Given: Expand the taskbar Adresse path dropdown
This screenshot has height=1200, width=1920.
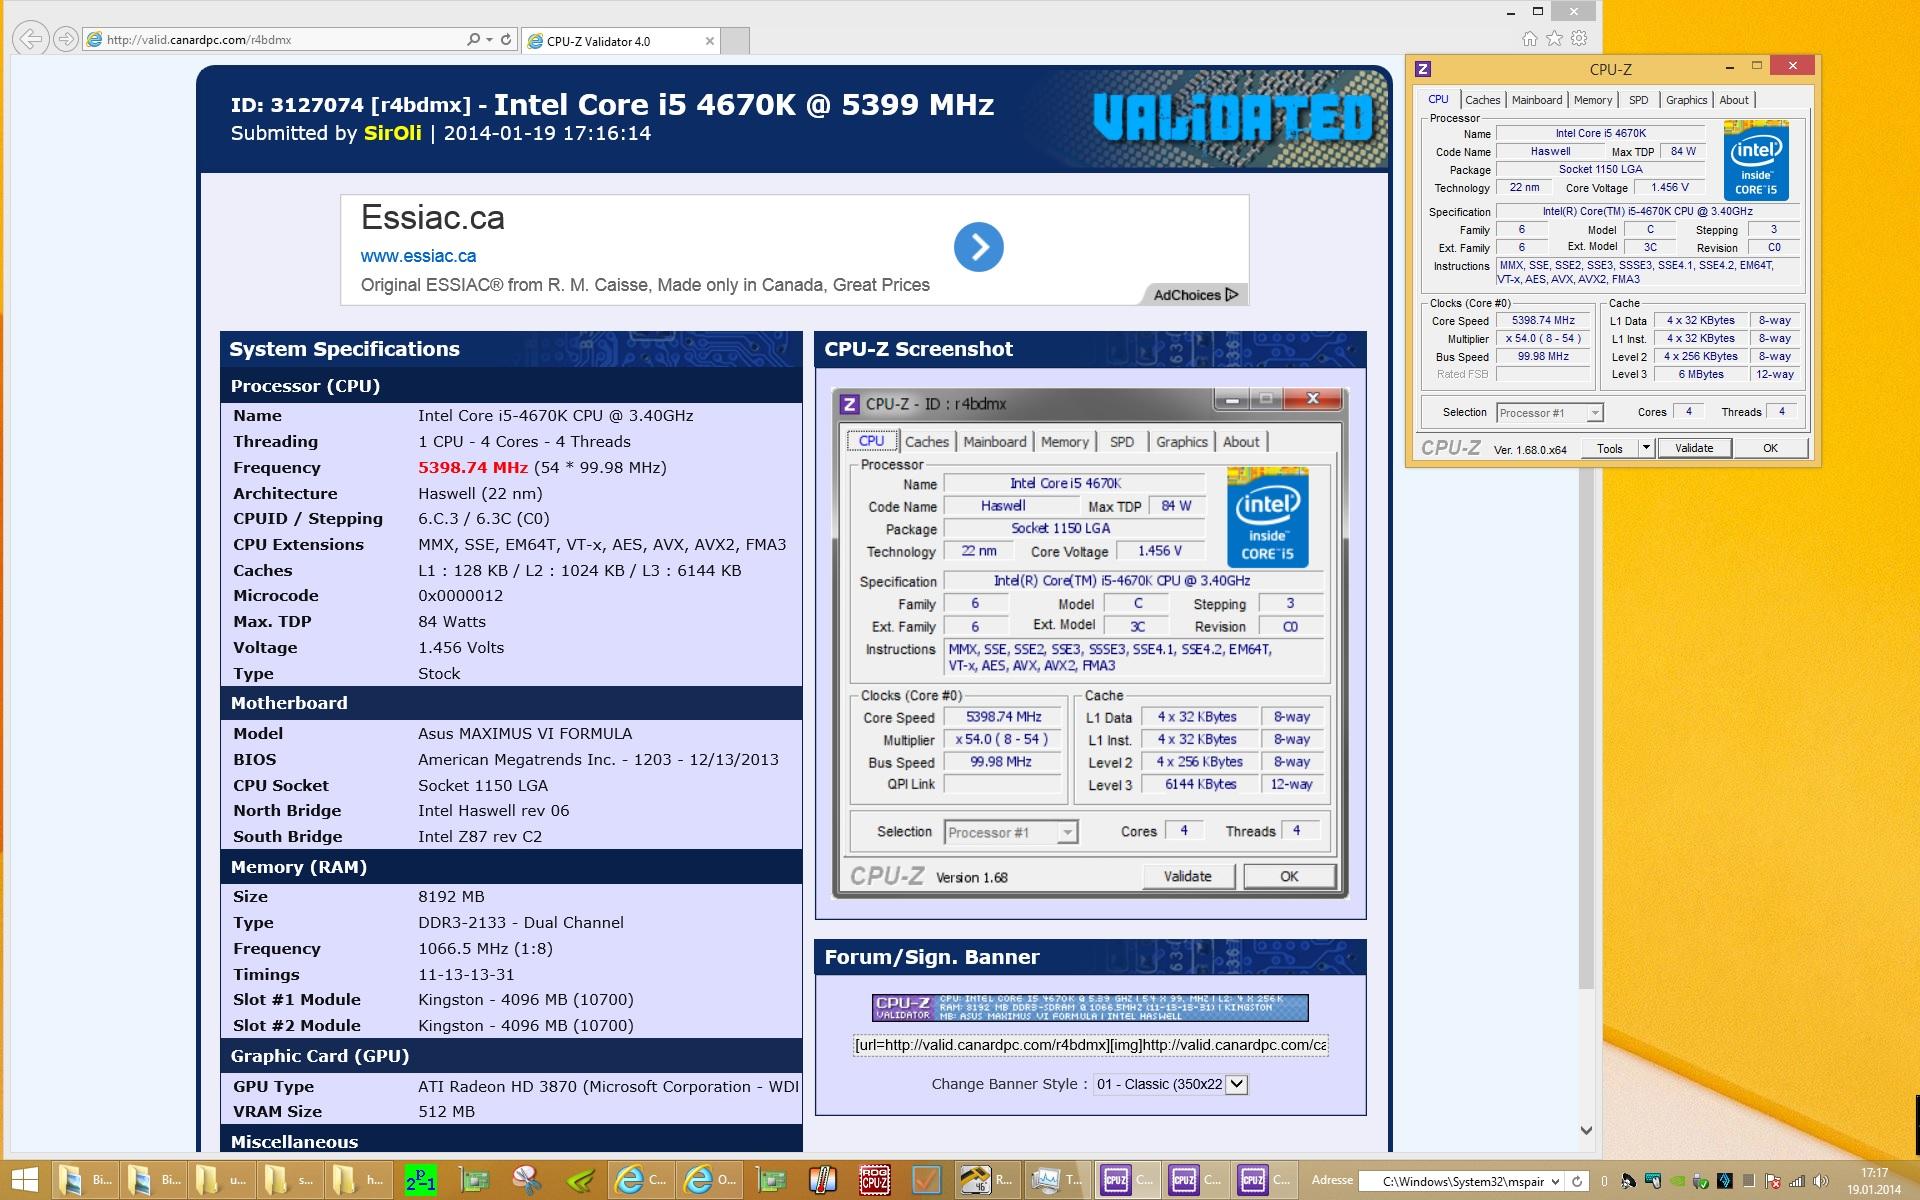Looking at the screenshot, I should 1555,1181.
